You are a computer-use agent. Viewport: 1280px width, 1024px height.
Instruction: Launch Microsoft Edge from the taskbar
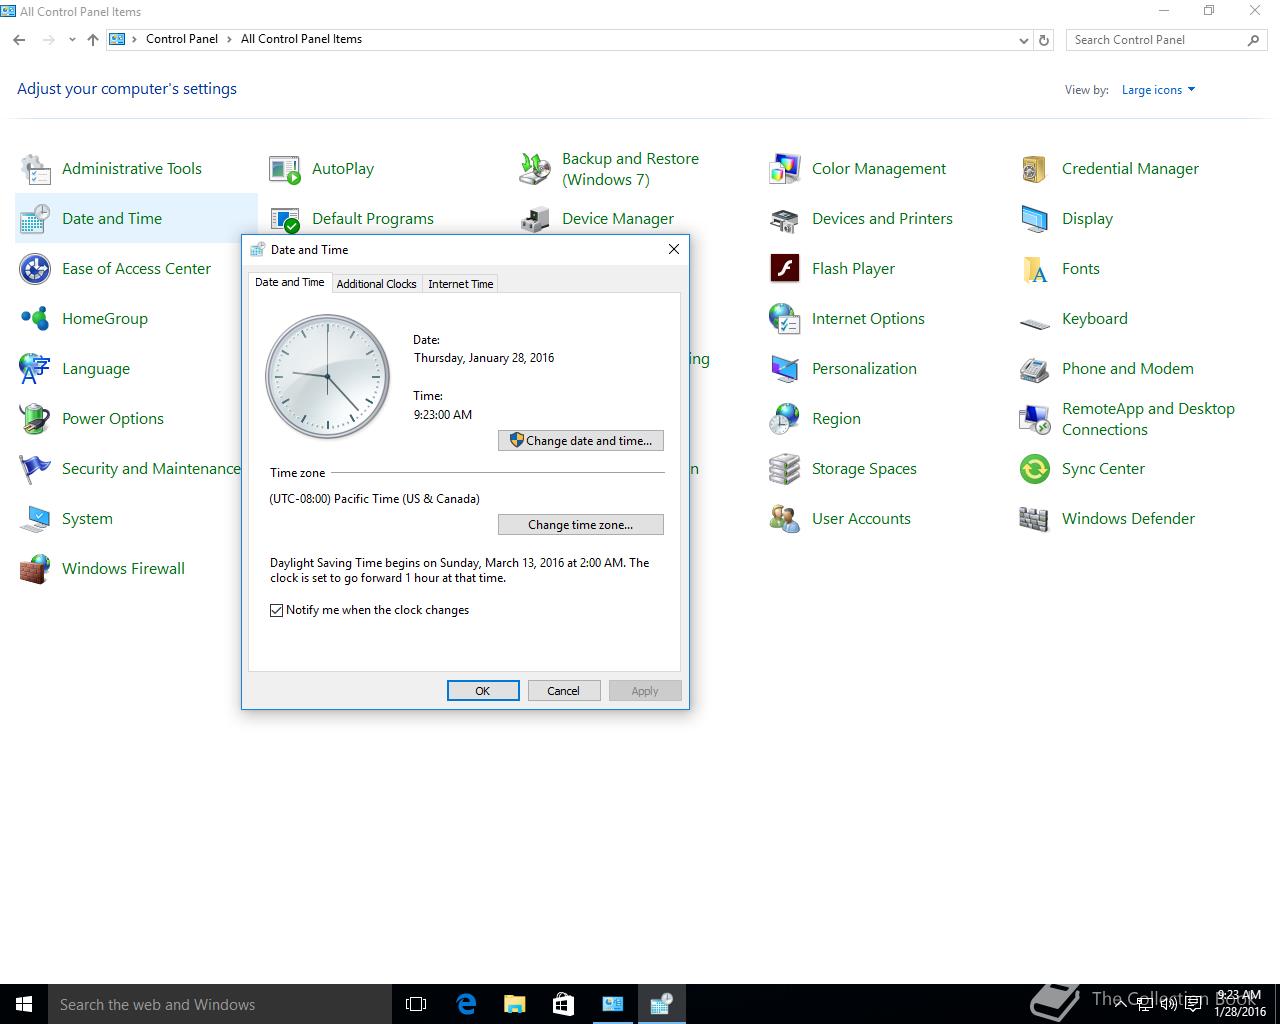point(465,1004)
